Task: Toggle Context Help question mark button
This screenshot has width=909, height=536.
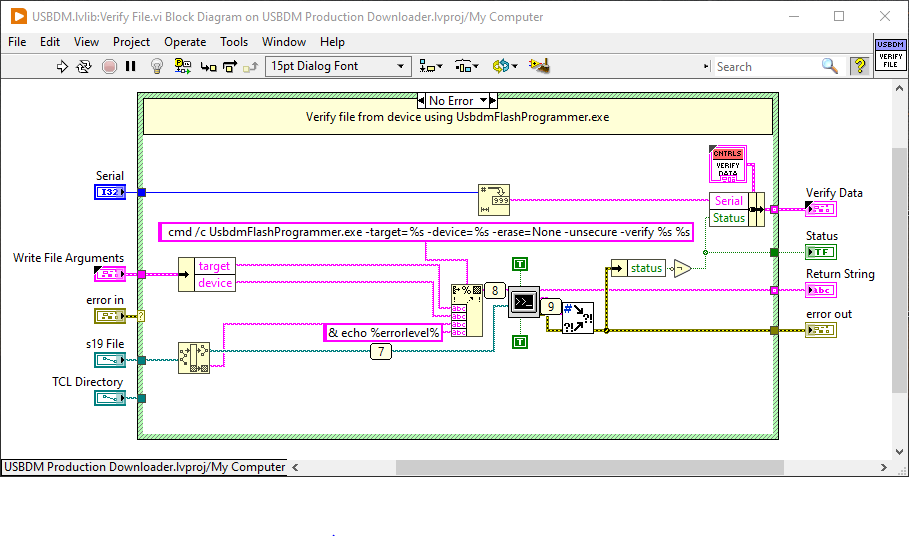Action: (x=860, y=66)
